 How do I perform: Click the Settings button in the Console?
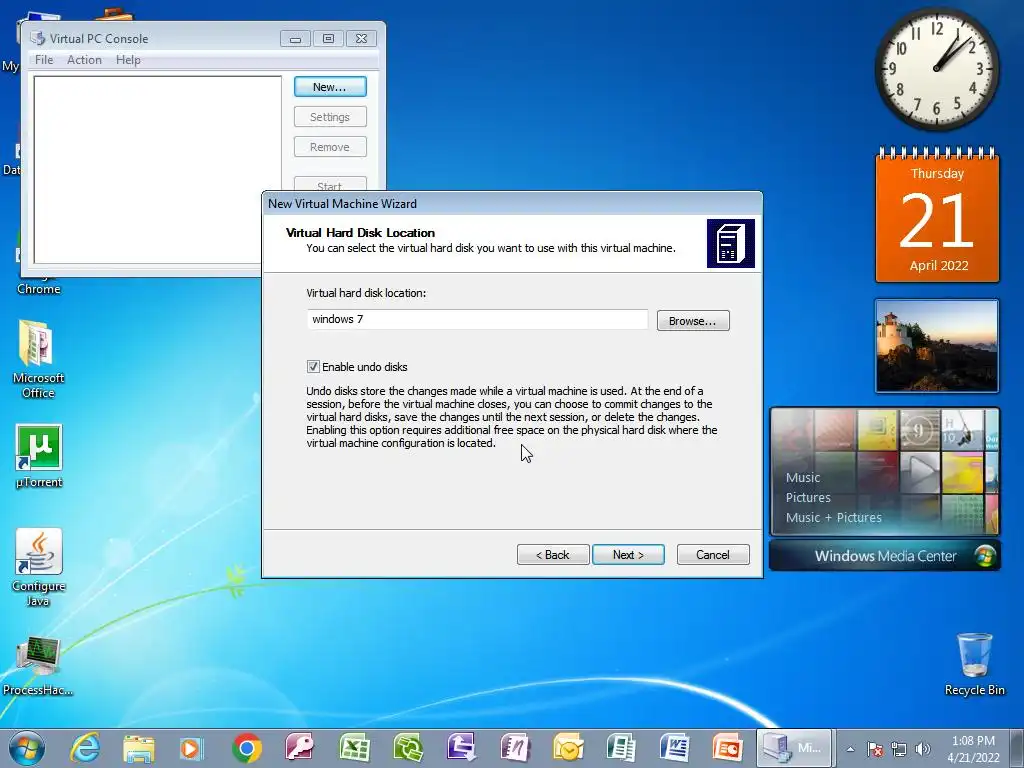(x=330, y=117)
